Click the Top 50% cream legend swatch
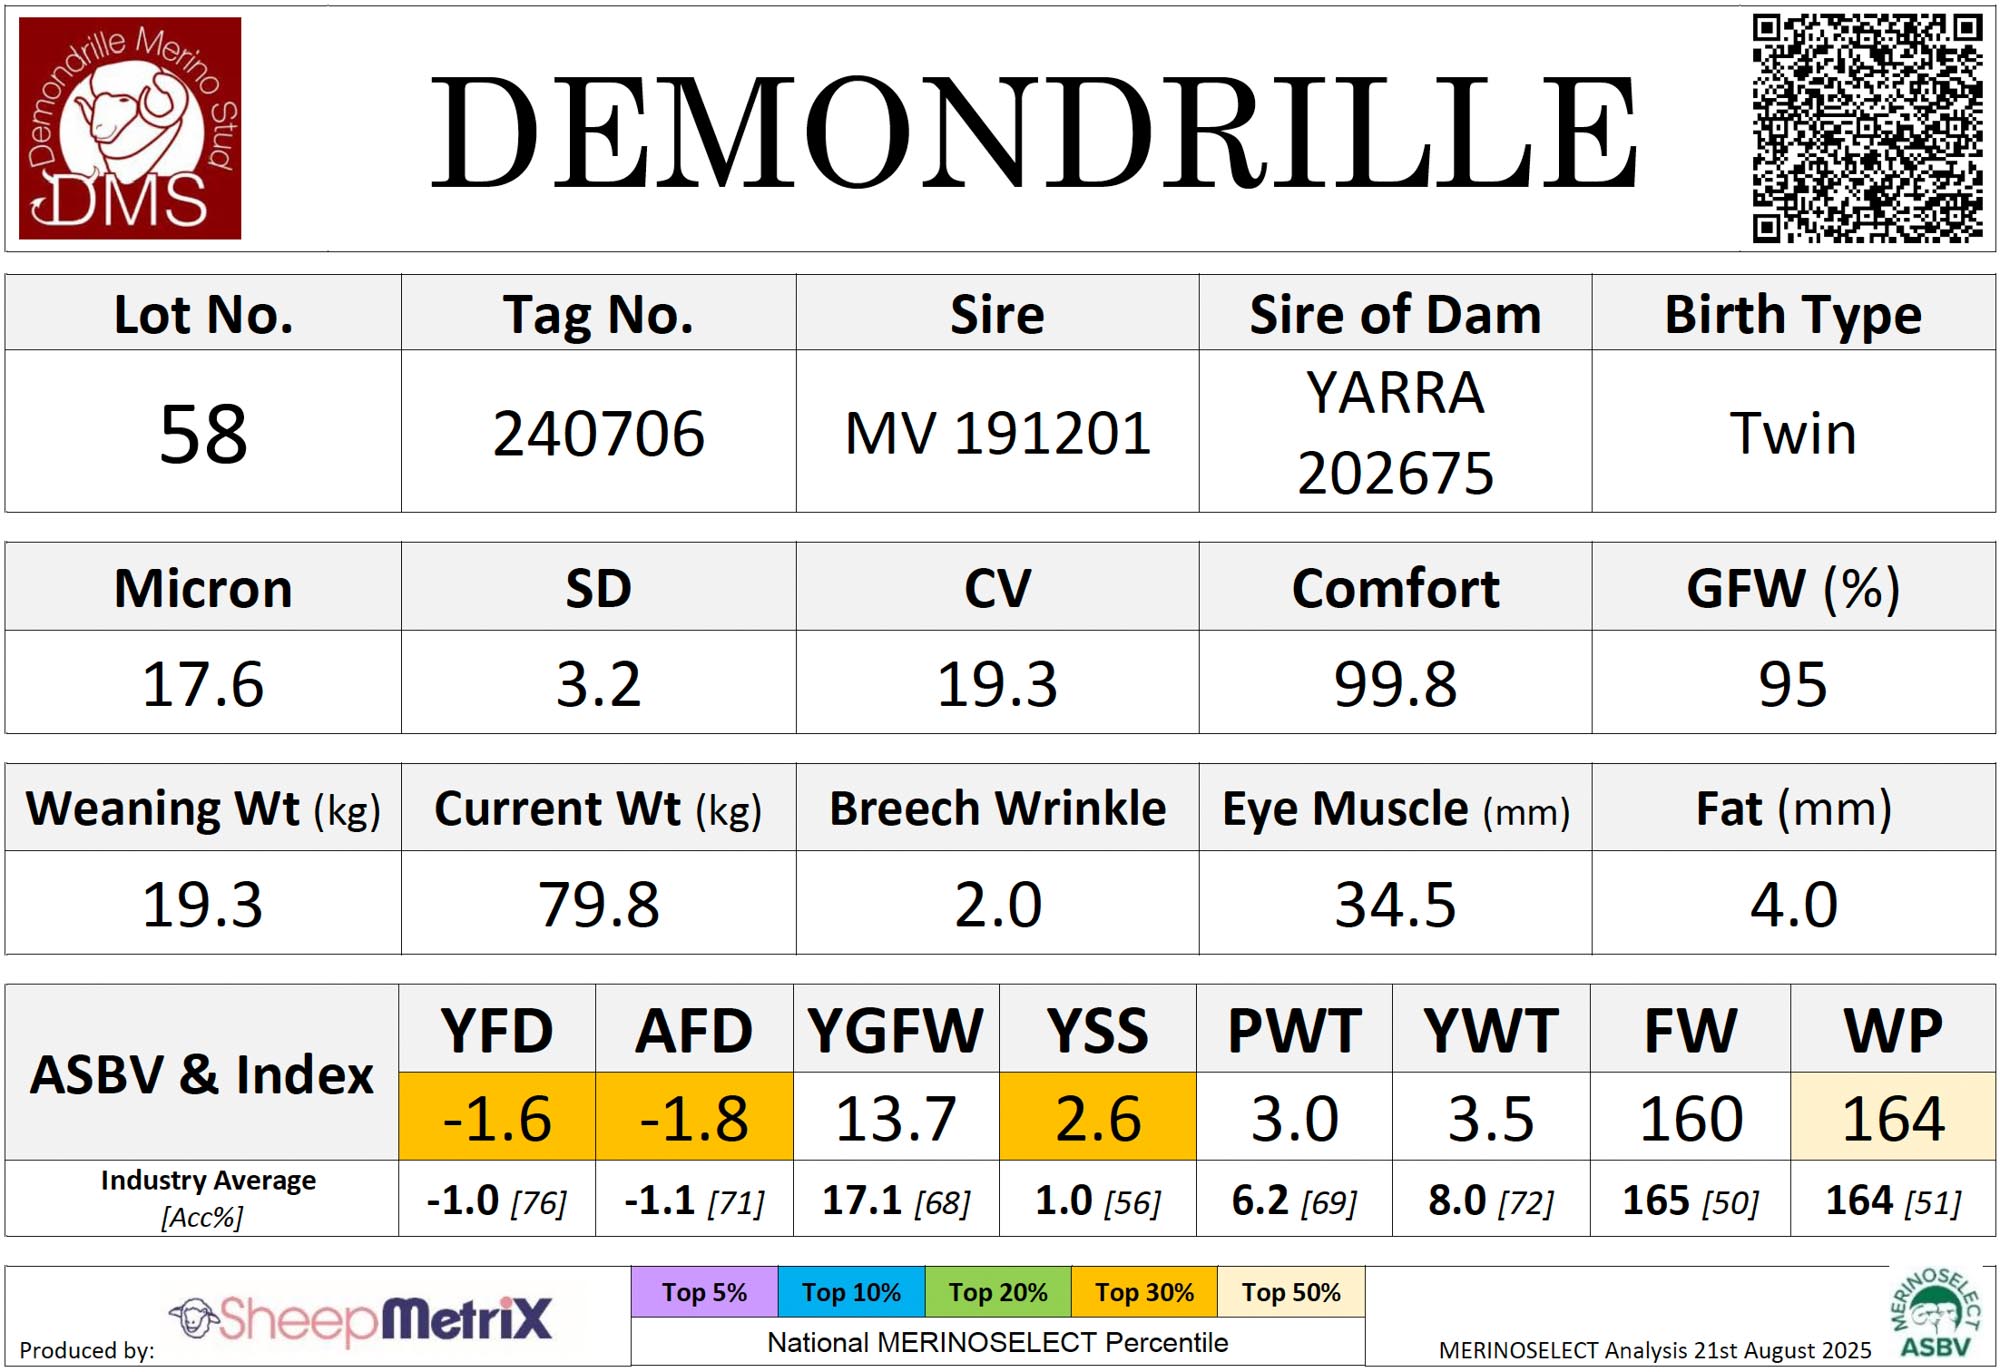This screenshot has height=1372, width=2000. [x=1291, y=1292]
